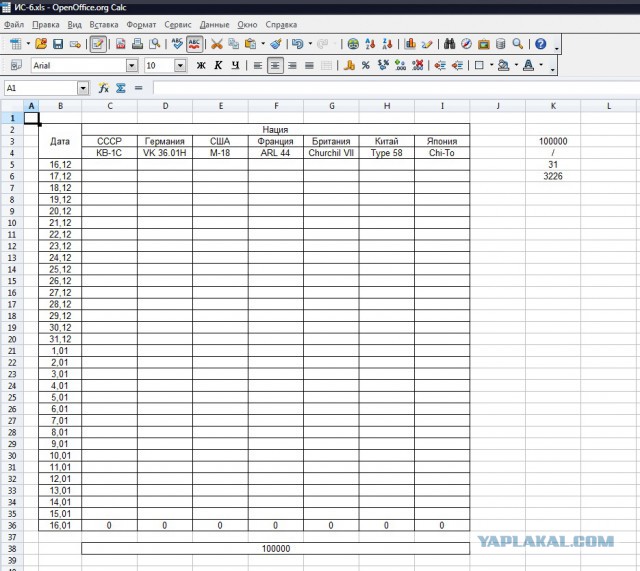Expand the Borders dropdown arrow

(x=491, y=65)
